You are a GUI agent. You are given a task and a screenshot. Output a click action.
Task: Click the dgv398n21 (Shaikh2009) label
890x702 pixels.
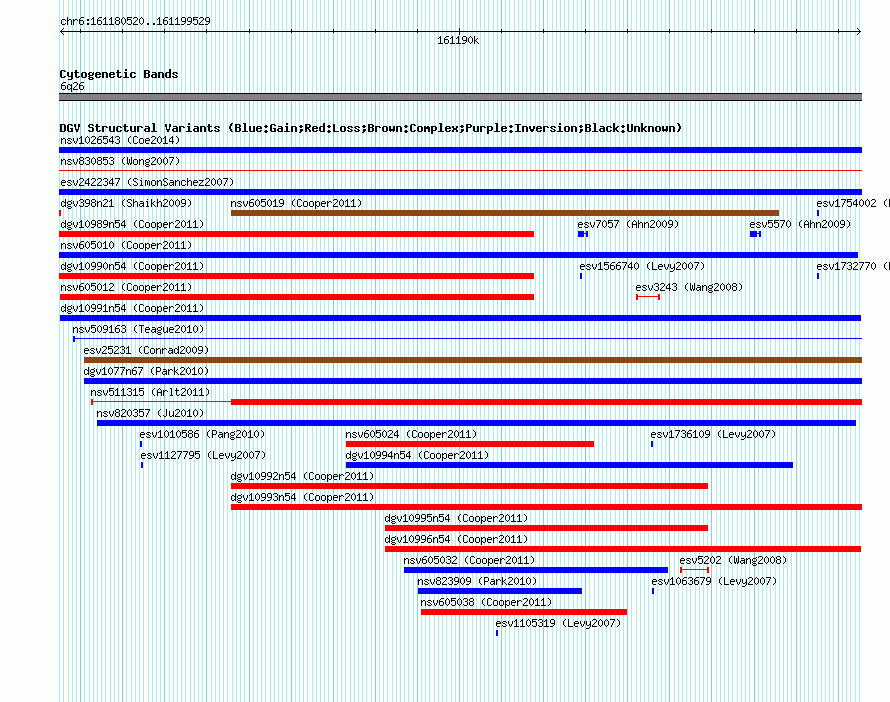126,203
